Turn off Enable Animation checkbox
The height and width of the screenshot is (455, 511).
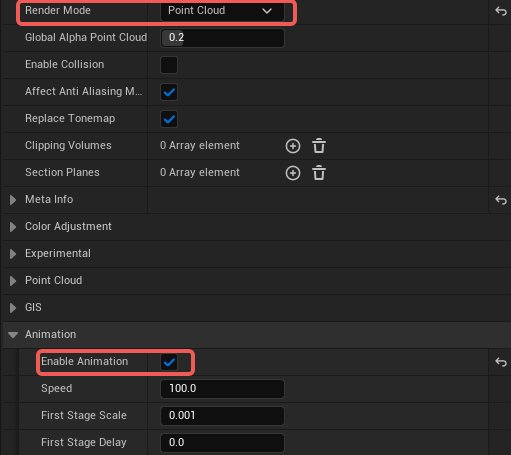point(169,362)
